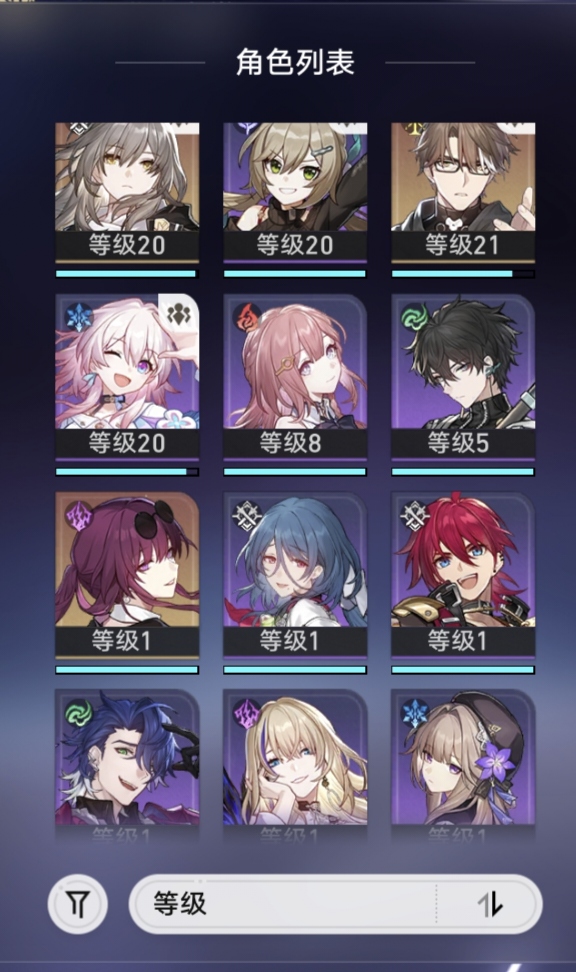576x972 pixels.
Task: Click the 等级21 level label
Action: [x=462, y=245]
